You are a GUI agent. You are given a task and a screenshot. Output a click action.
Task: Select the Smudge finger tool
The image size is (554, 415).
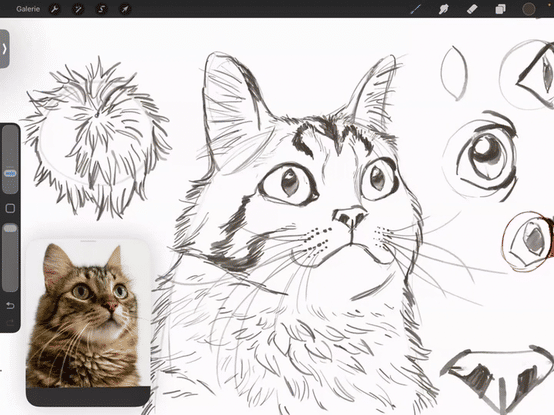coord(444,9)
